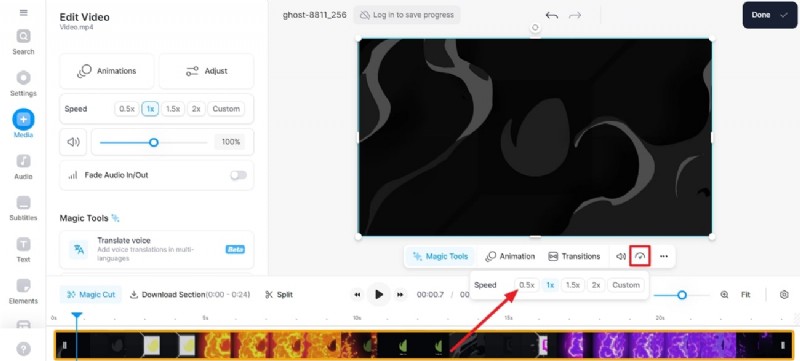This screenshot has height=361, width=800.
Task: Click the Fit timeline button
Action: point(746,295)
